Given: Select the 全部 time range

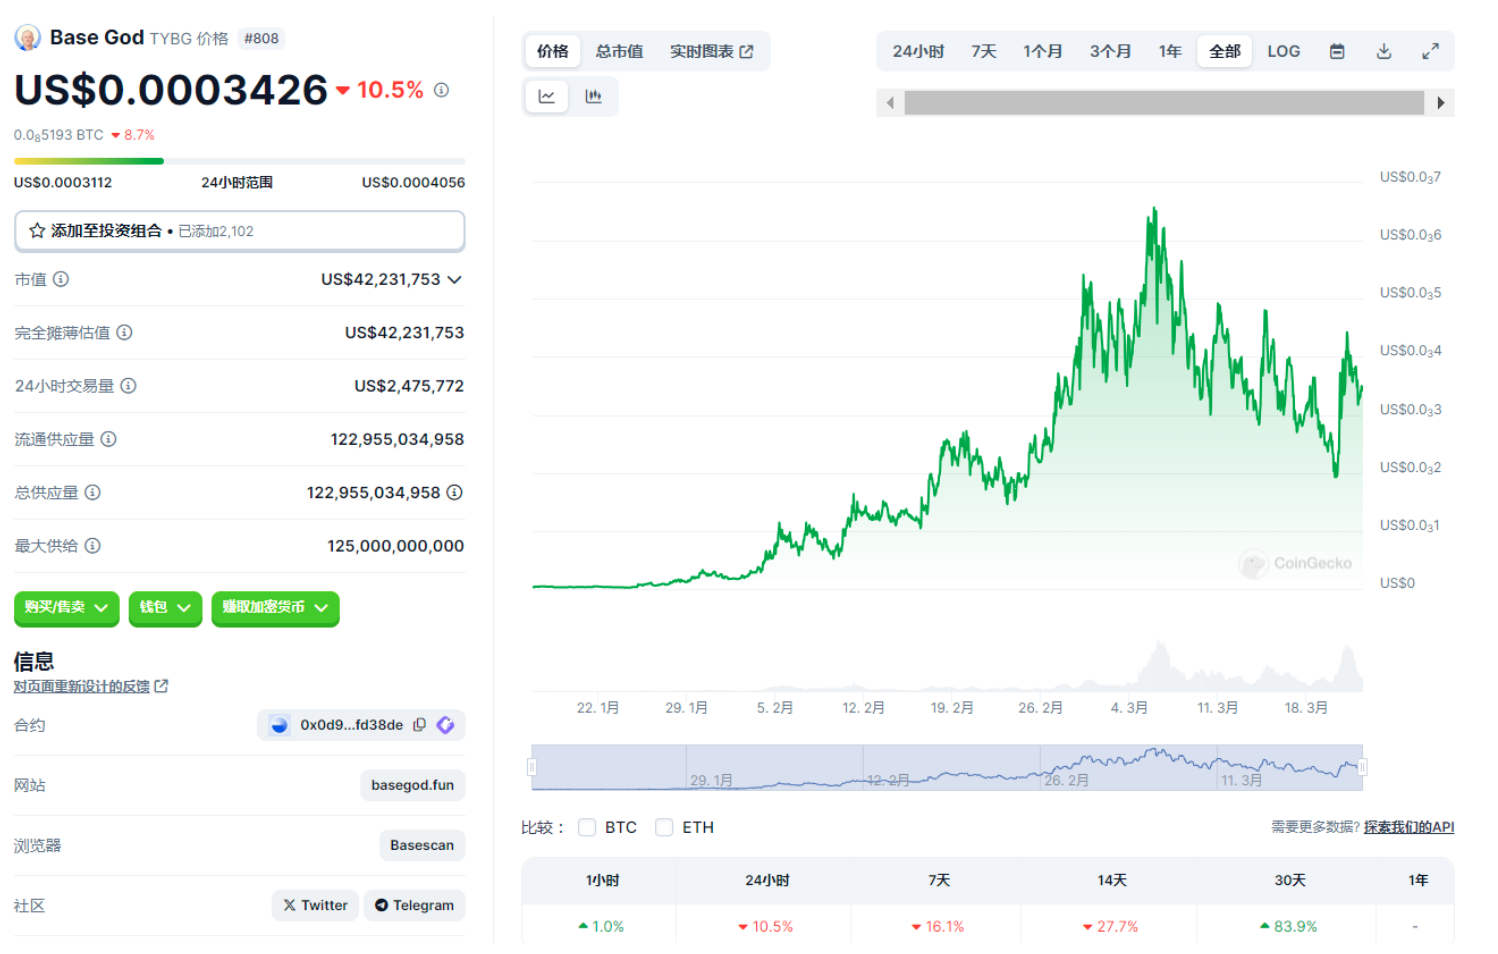Looking at the screenshot, I should [1225, 51].
